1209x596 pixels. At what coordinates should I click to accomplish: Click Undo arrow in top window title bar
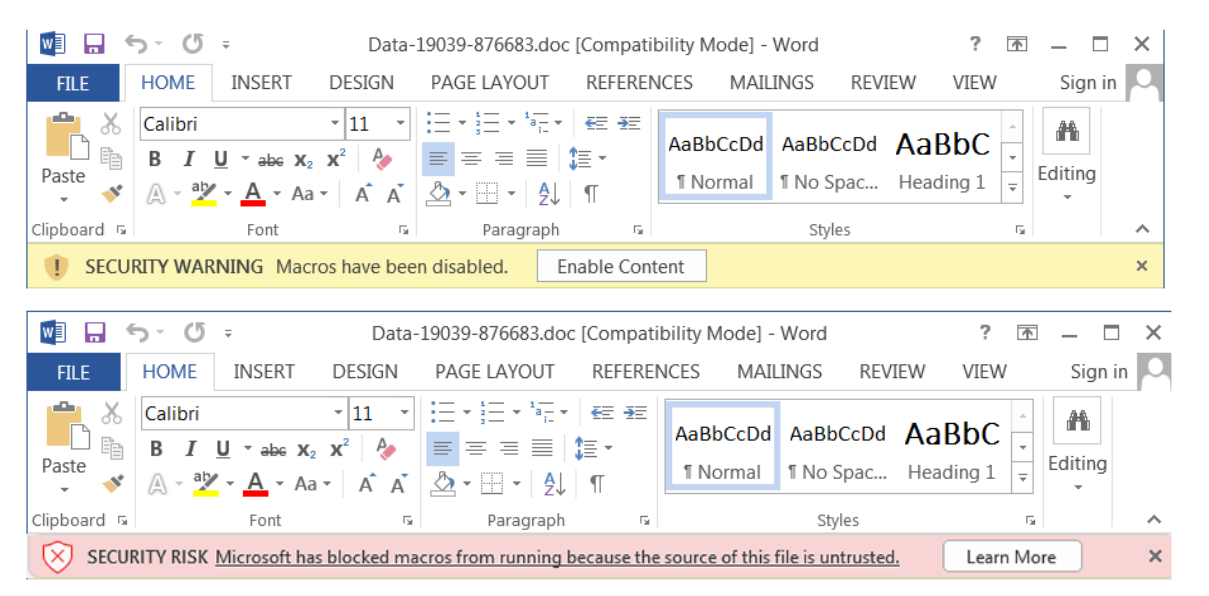point(135,44)
